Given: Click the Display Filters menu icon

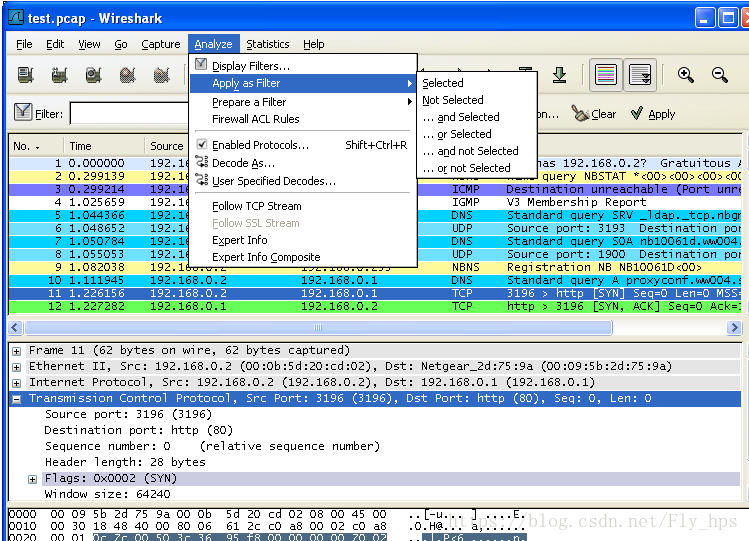Looking at the screenshot, I should 201,64.
